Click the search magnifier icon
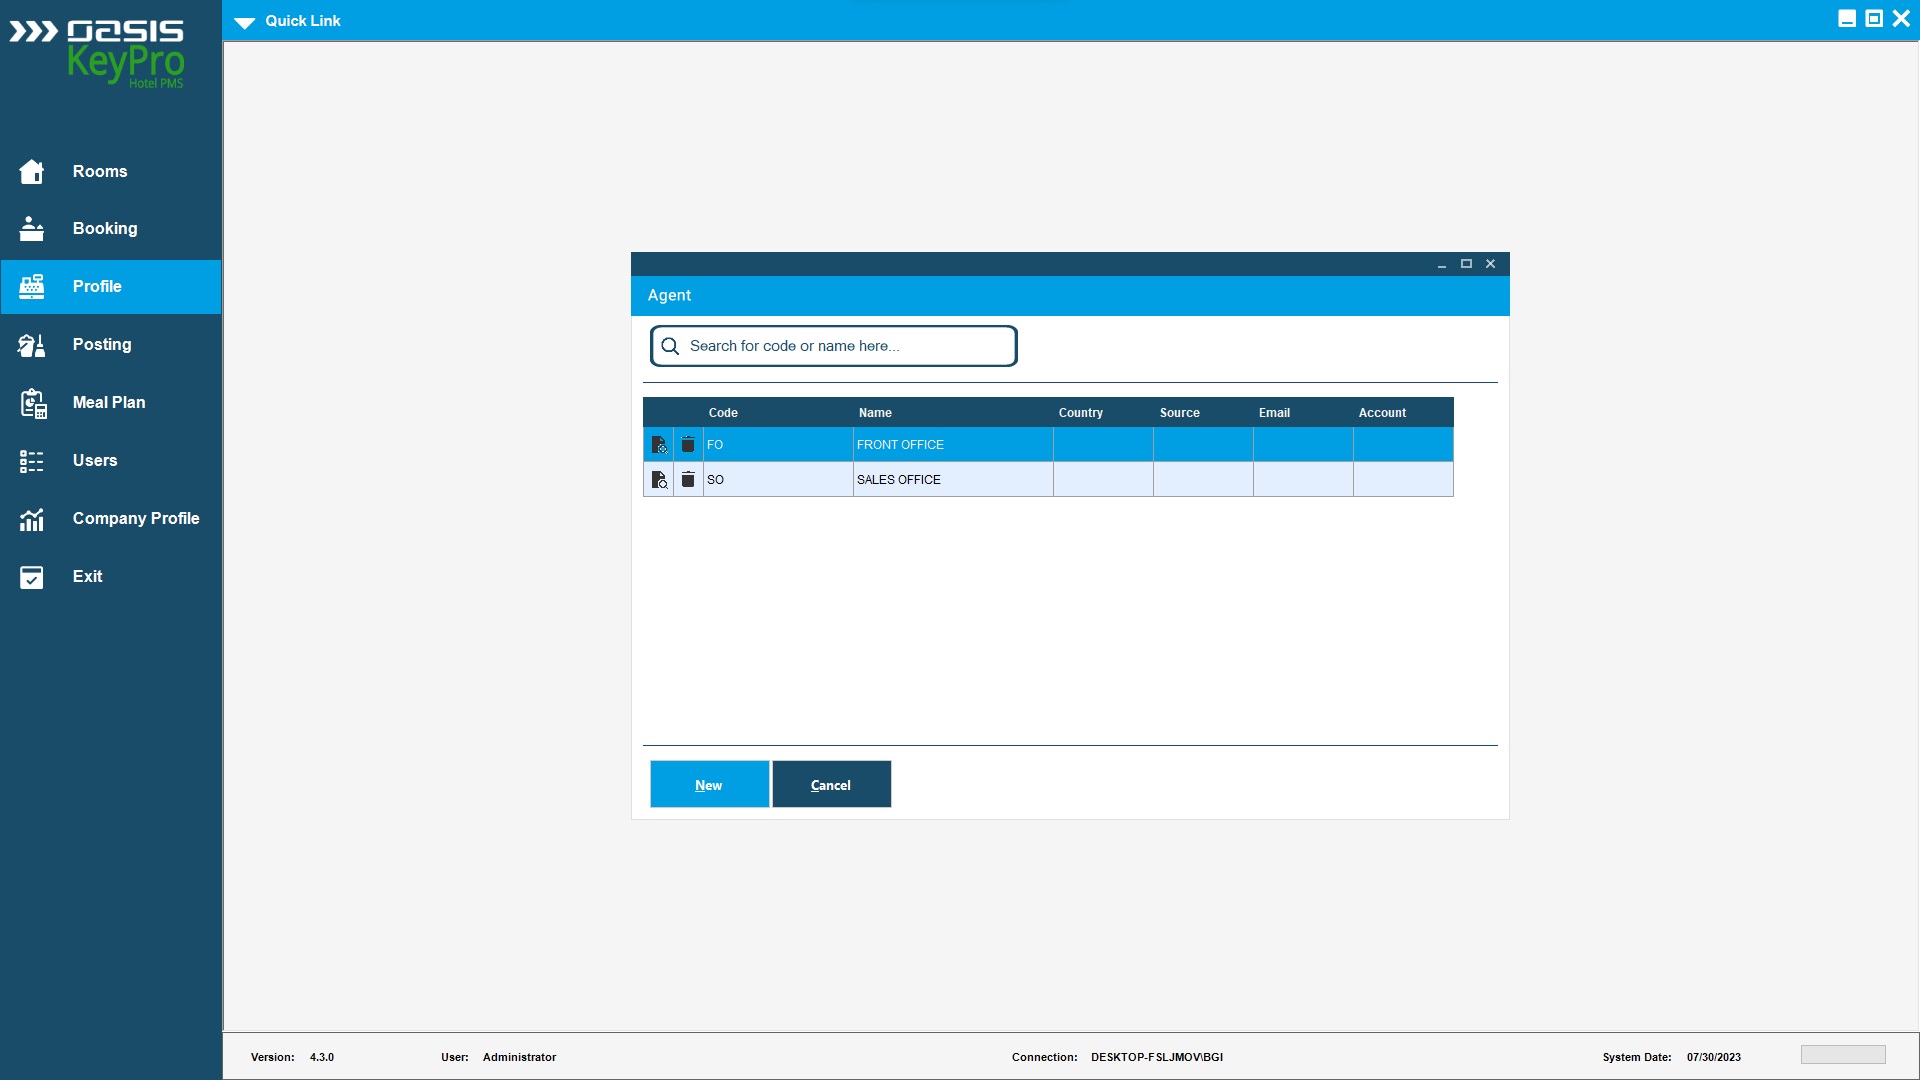 coord(670,346)
